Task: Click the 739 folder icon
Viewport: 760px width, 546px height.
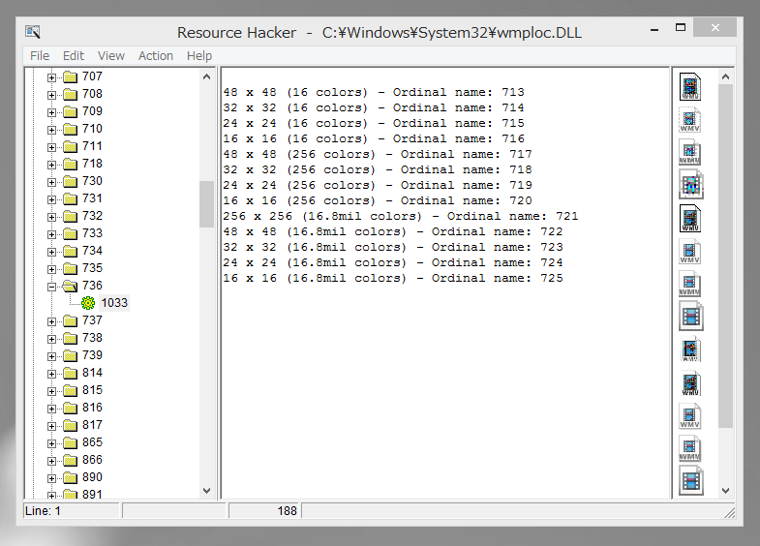Action: (x=71, y=355)
